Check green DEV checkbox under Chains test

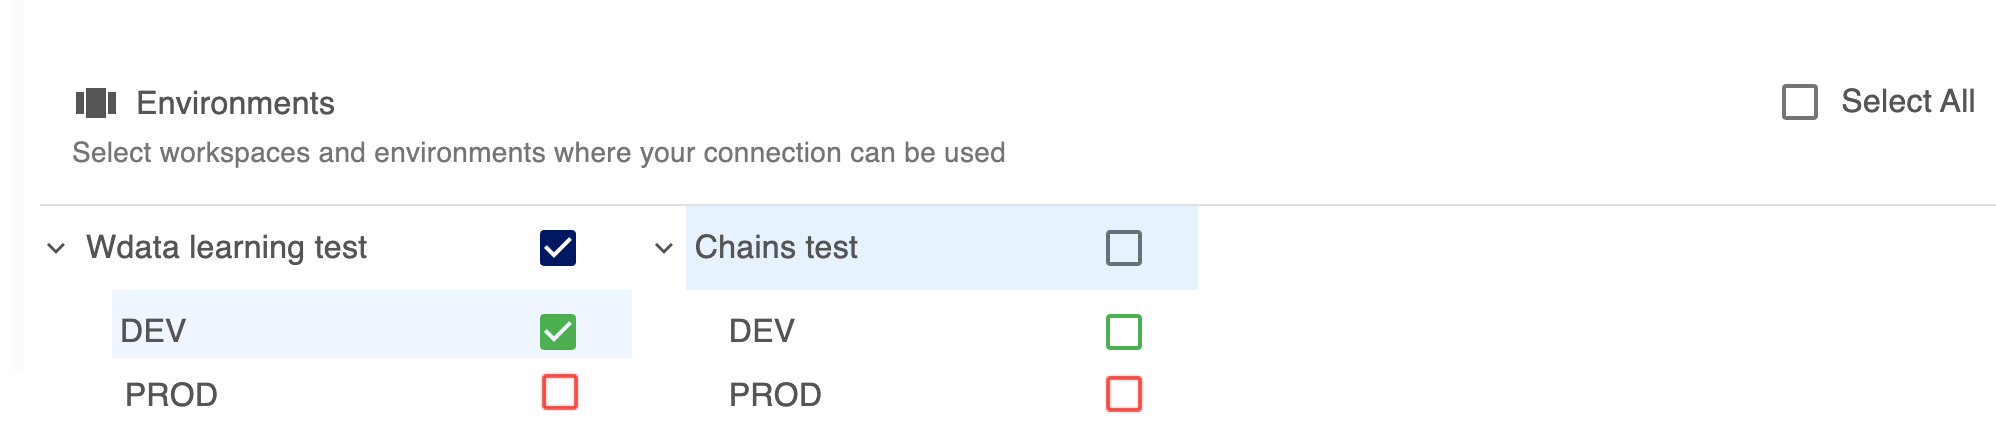click(1124, 332)
